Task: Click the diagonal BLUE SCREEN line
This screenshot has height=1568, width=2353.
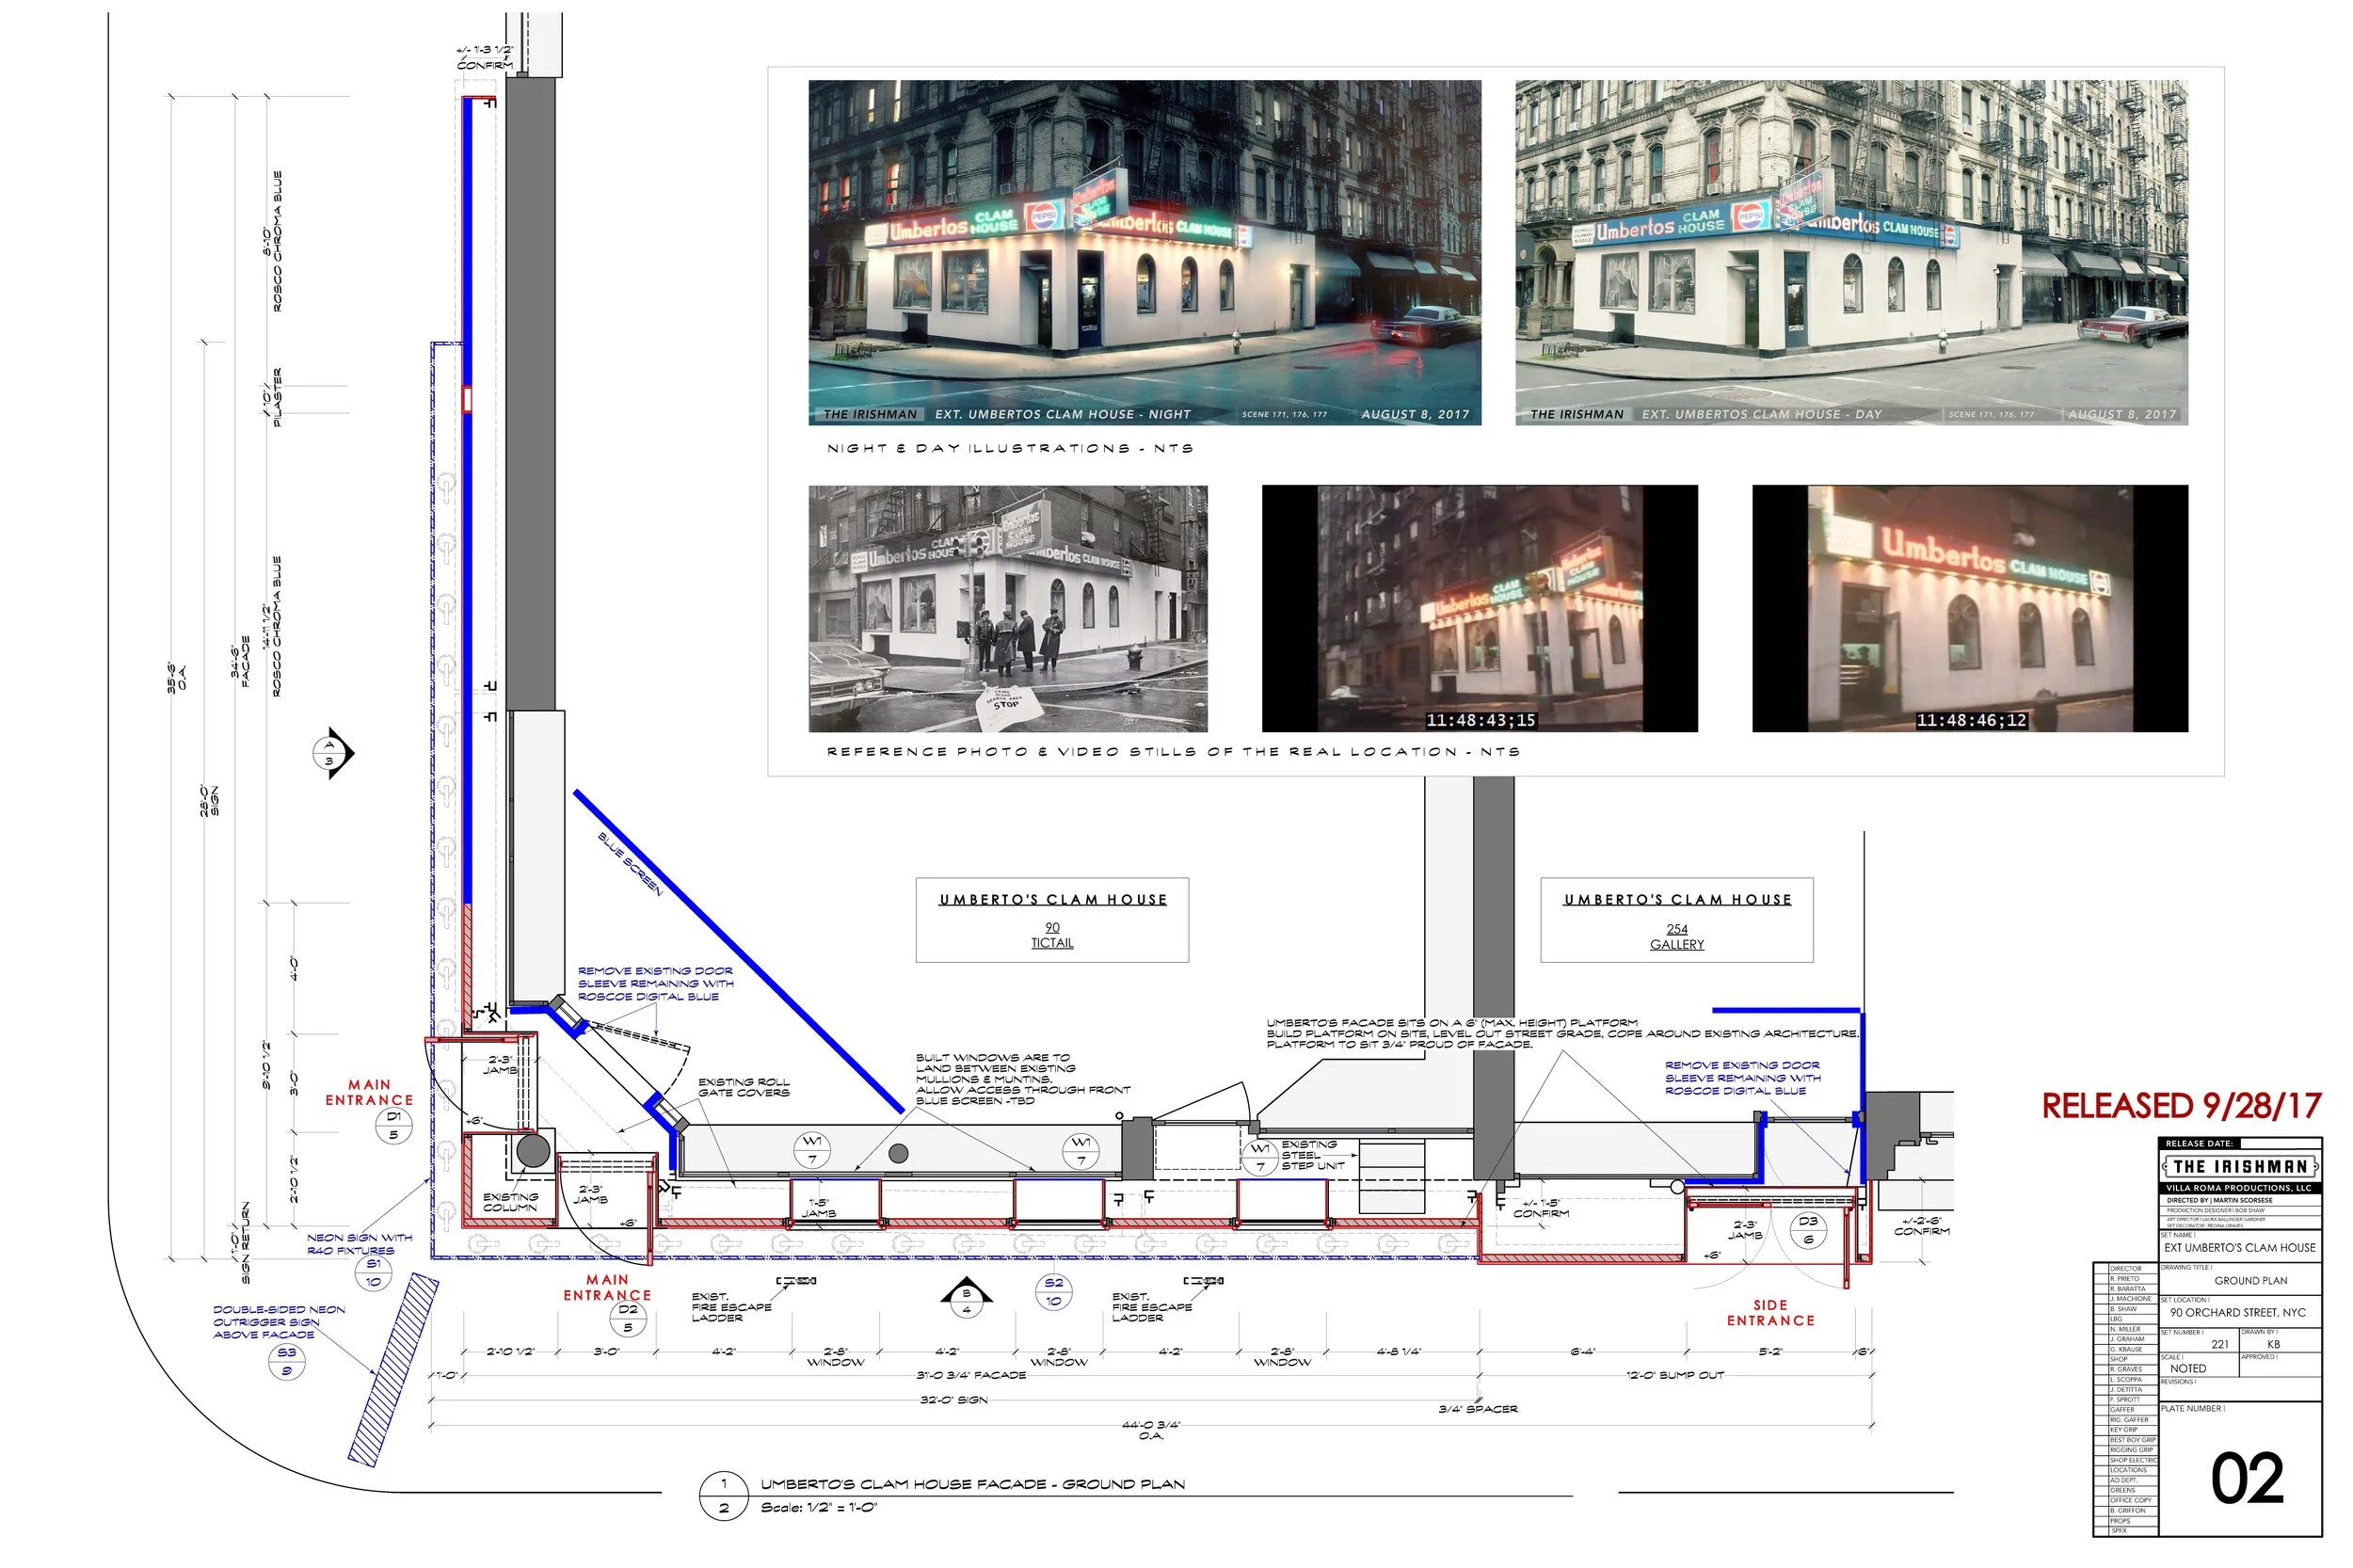Action: click(x=738, y=952)
